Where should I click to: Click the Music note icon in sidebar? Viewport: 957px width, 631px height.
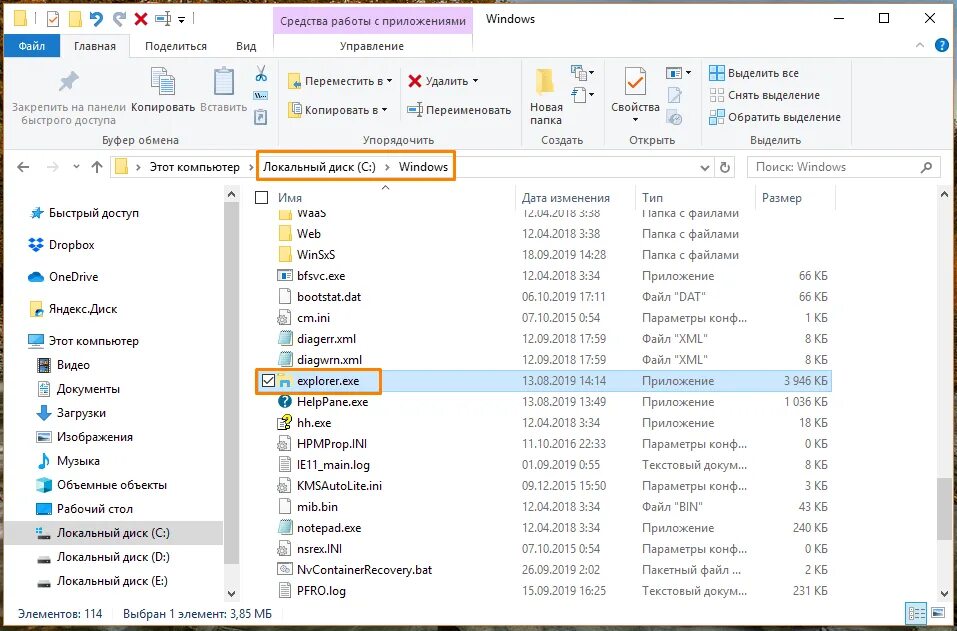click(43, 461)
